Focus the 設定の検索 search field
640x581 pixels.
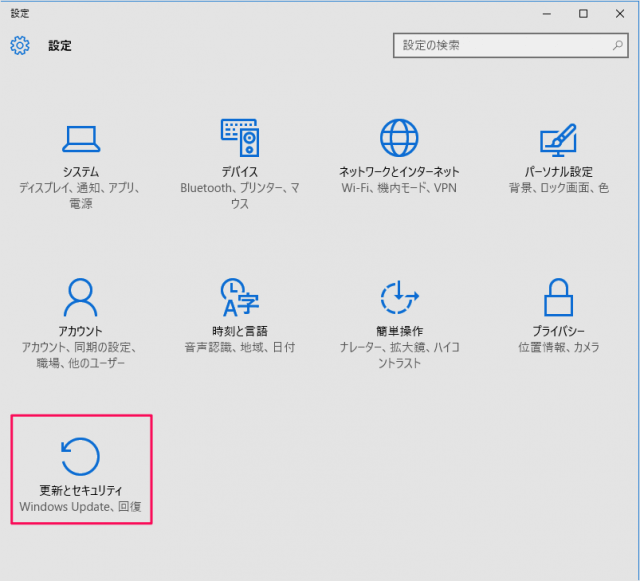(x=500, y=46)
